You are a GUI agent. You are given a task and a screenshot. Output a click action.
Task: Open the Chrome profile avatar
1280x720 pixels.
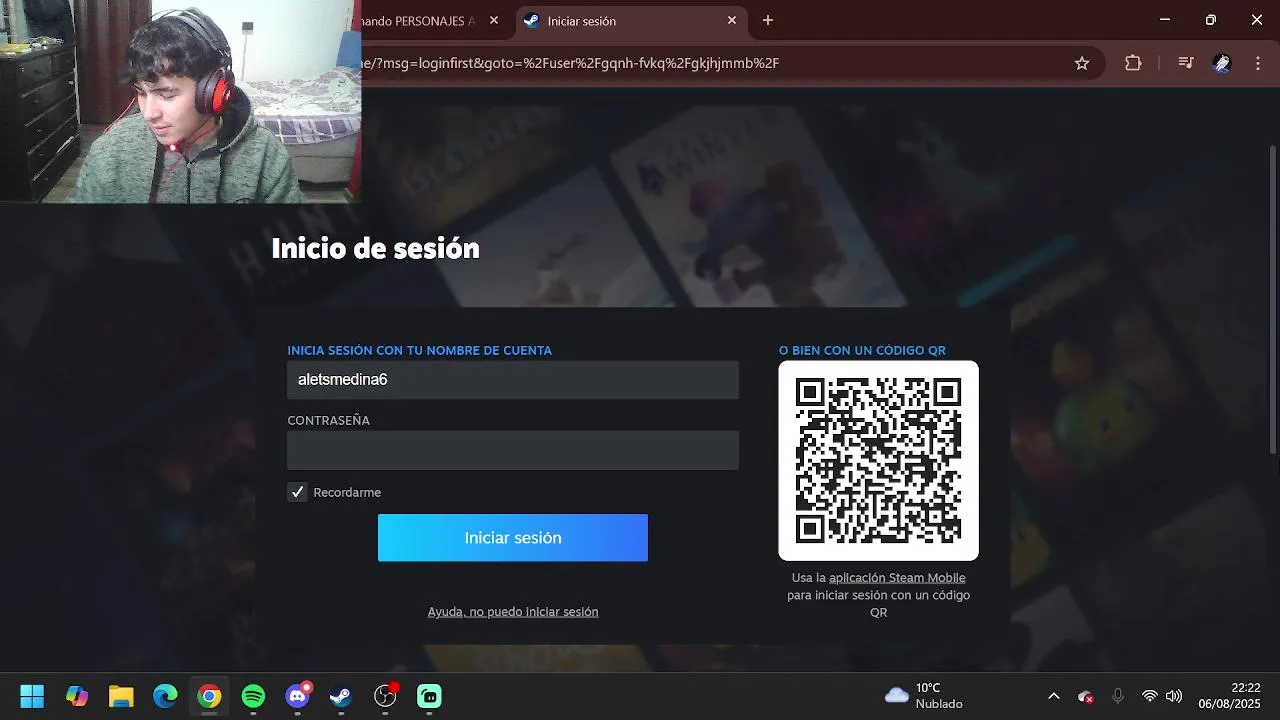click(1221, 63)
